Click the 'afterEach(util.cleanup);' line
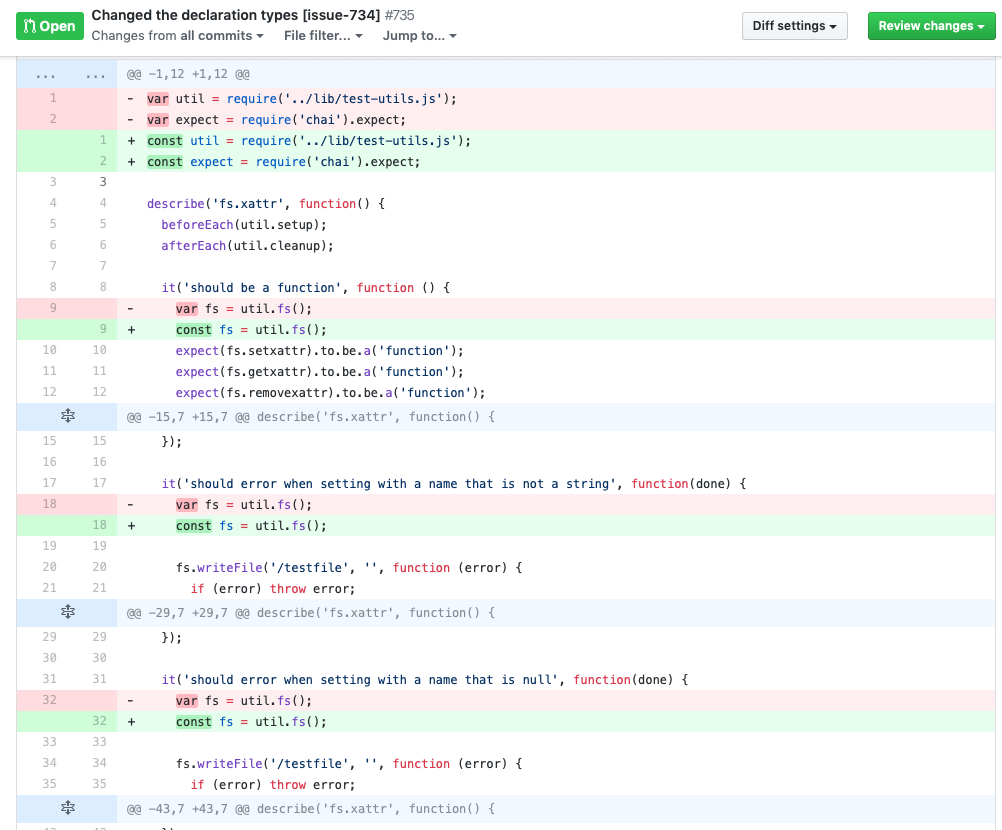This screenshot has height=830, width=1002. [x=247, y=245]
